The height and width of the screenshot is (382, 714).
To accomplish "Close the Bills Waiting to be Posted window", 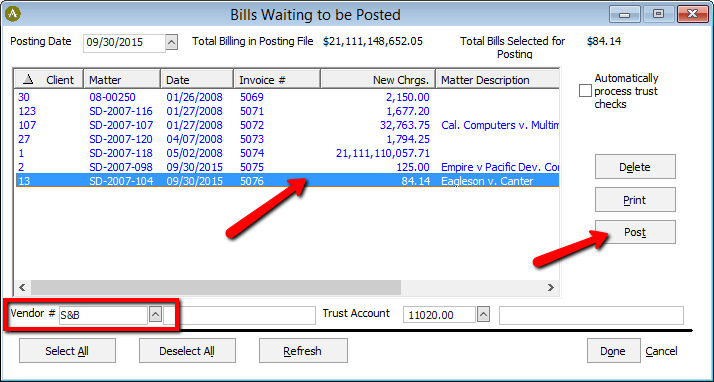I will [x=692, y=14].
